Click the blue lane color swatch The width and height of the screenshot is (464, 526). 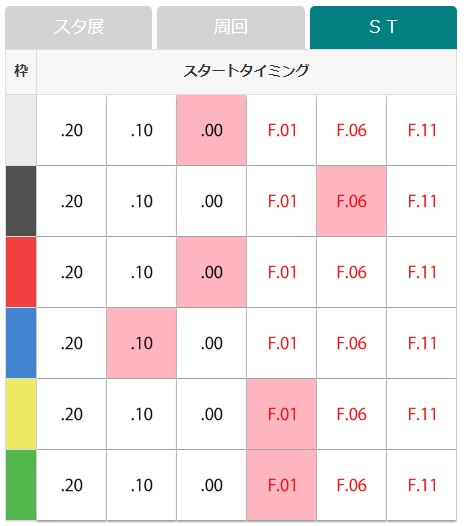click(21, 343)
